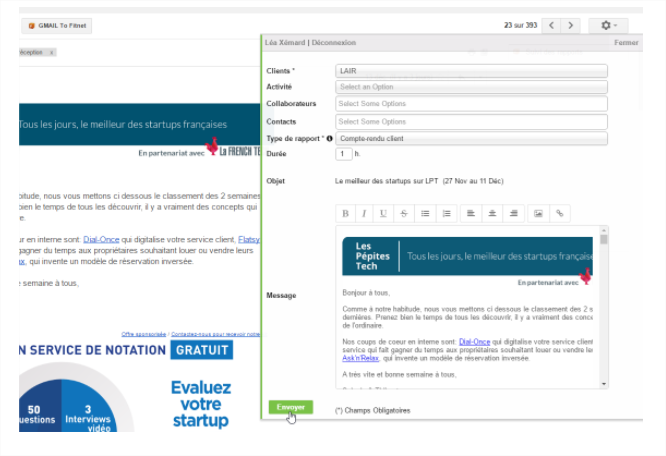Center align the message text

(x=492, y=213)
